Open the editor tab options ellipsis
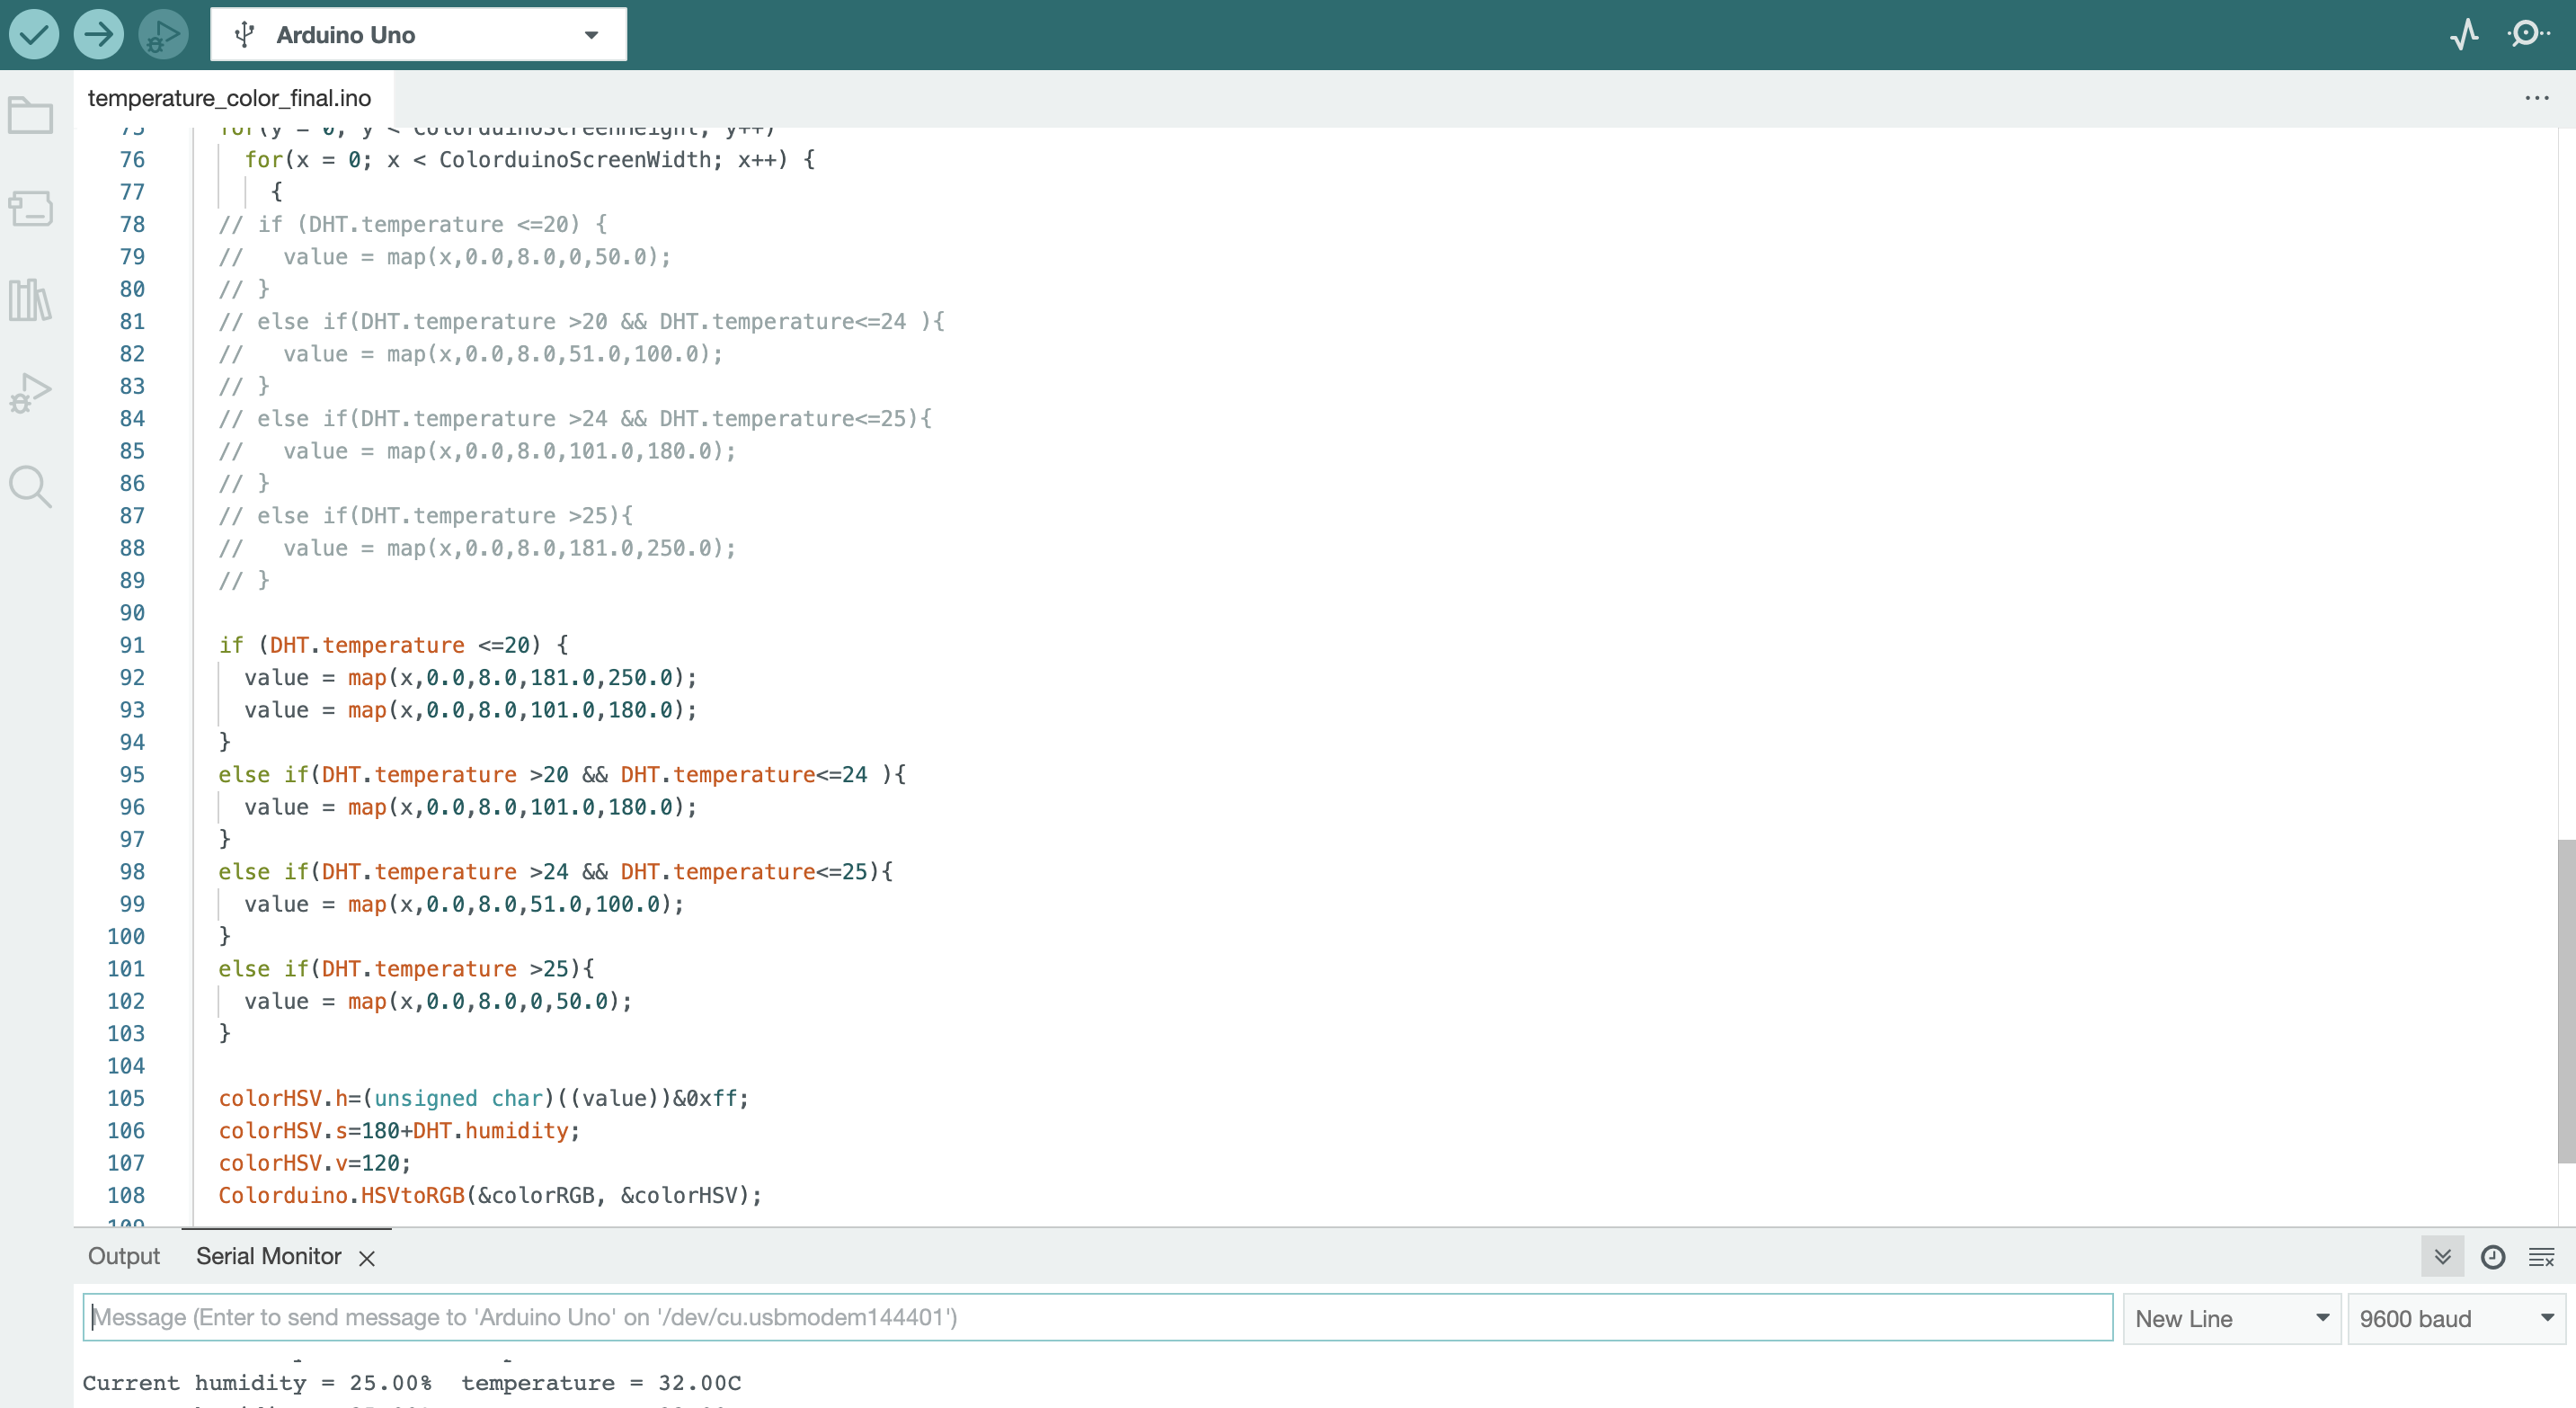 (2537, 98)
